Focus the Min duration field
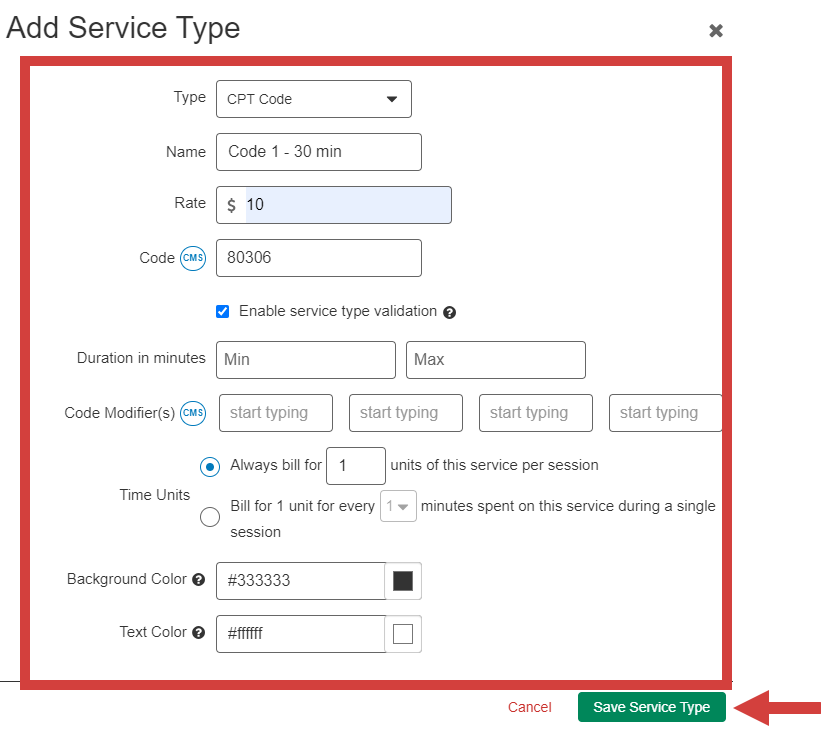This screenshot has width=821, height=741. click(x=305, y=360)
